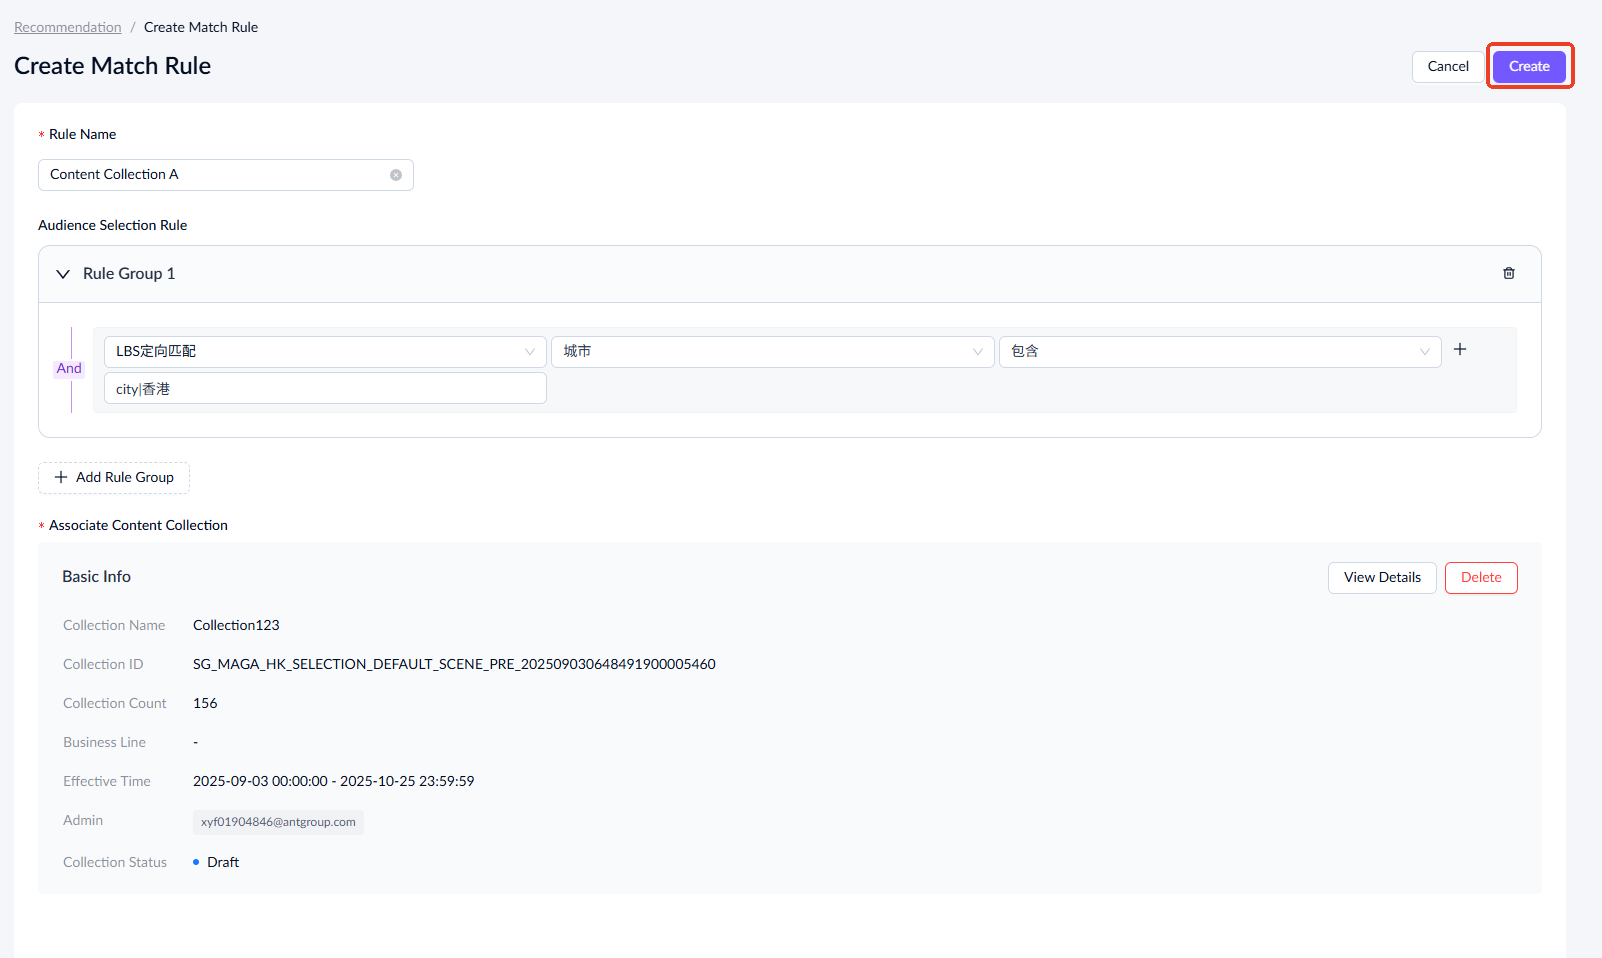Clear the Rule Name input text
This screenshot has height=958, width=1602.
396,175
